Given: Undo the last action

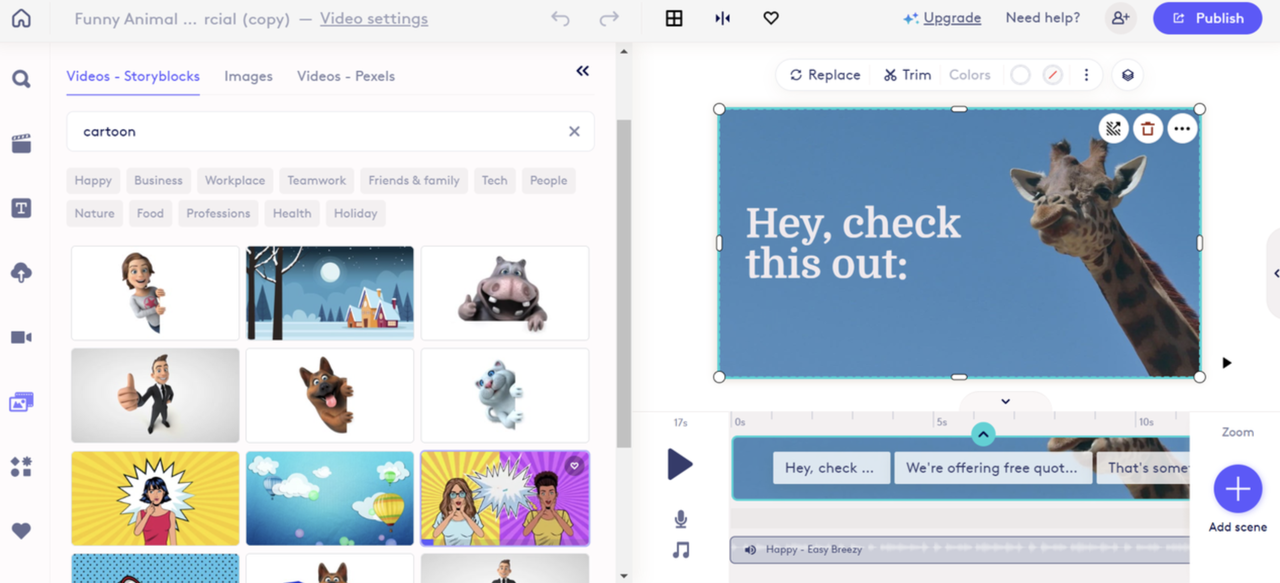Looking at the screenshot, I should point(560,18).
